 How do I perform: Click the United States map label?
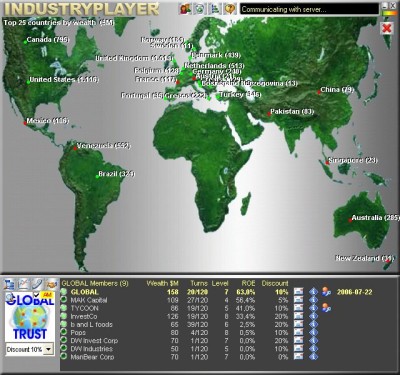point(64,80)
